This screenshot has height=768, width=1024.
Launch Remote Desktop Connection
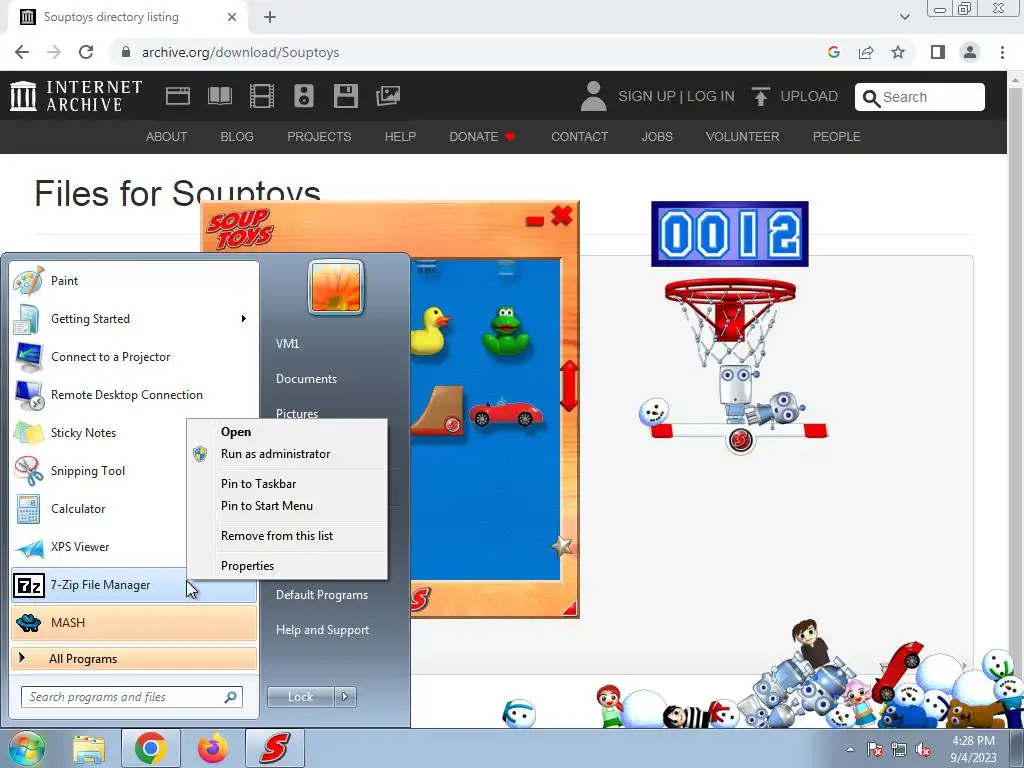pyautogui.click(x=134, y=394)
